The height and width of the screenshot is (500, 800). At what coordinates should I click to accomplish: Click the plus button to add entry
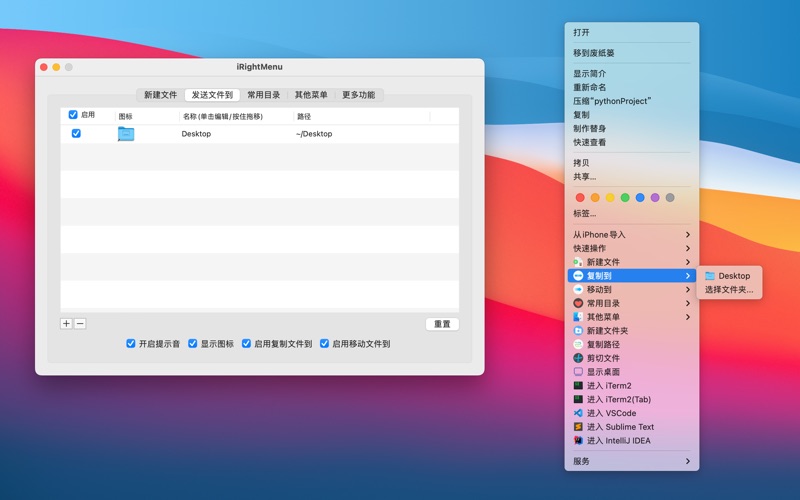66,323
